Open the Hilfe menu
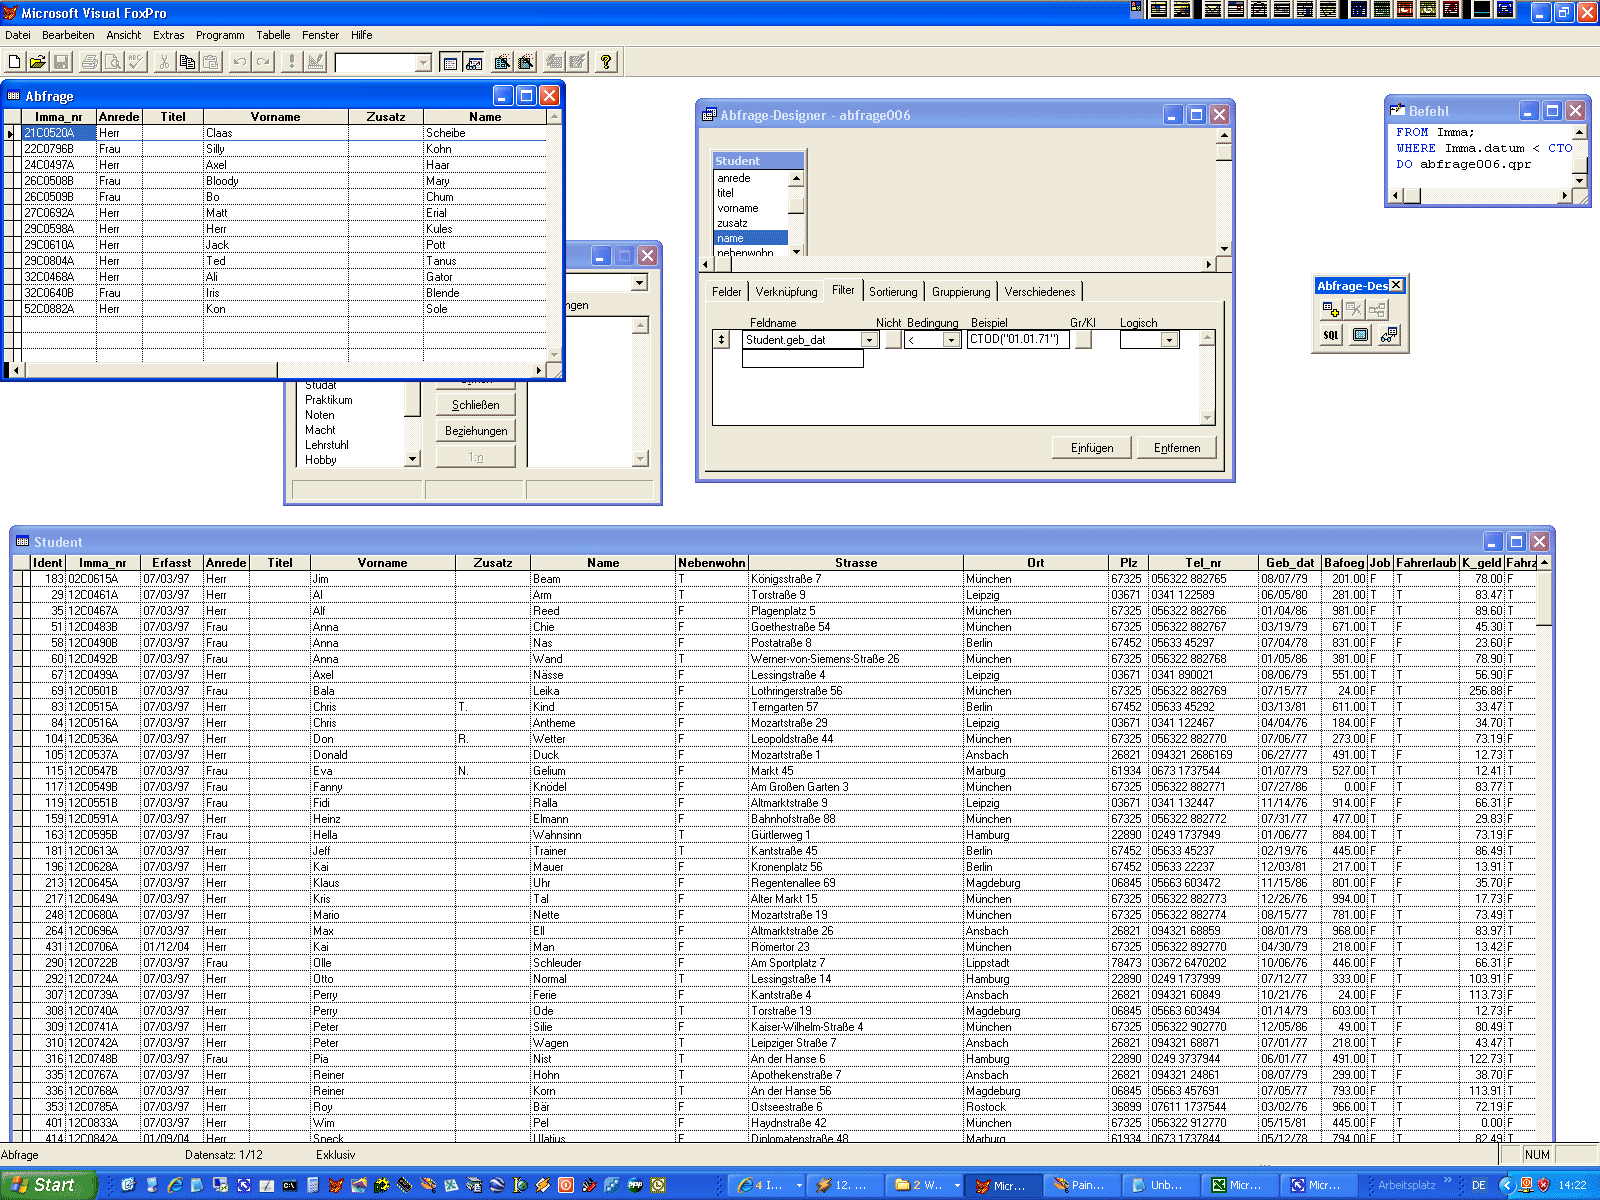Image resolution: width=1600 pixels, height=1200 pixels. coord(361,35)
